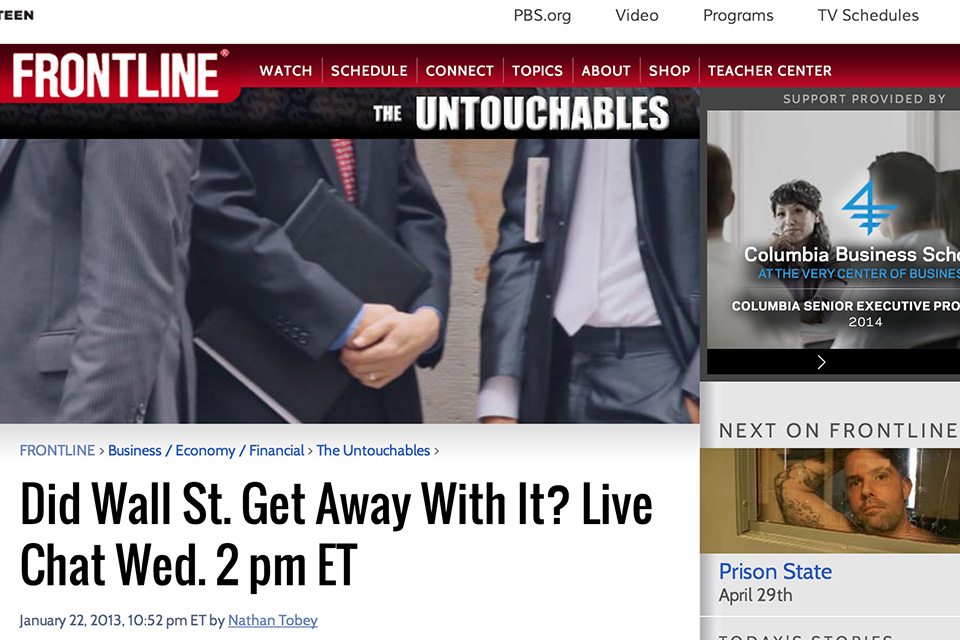Click the Prison State thumbnail image
The height and width of the screenshot is (640, 960).
[830, 500]
